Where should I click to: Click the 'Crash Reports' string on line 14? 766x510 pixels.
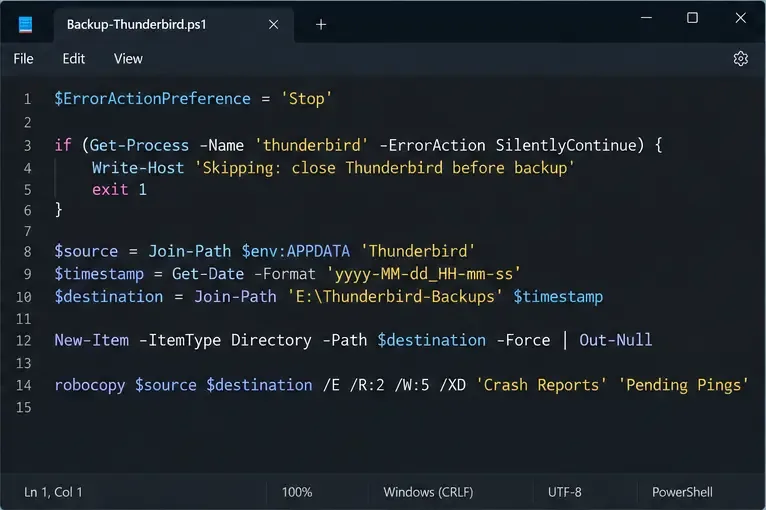click(x=542, y=385)
